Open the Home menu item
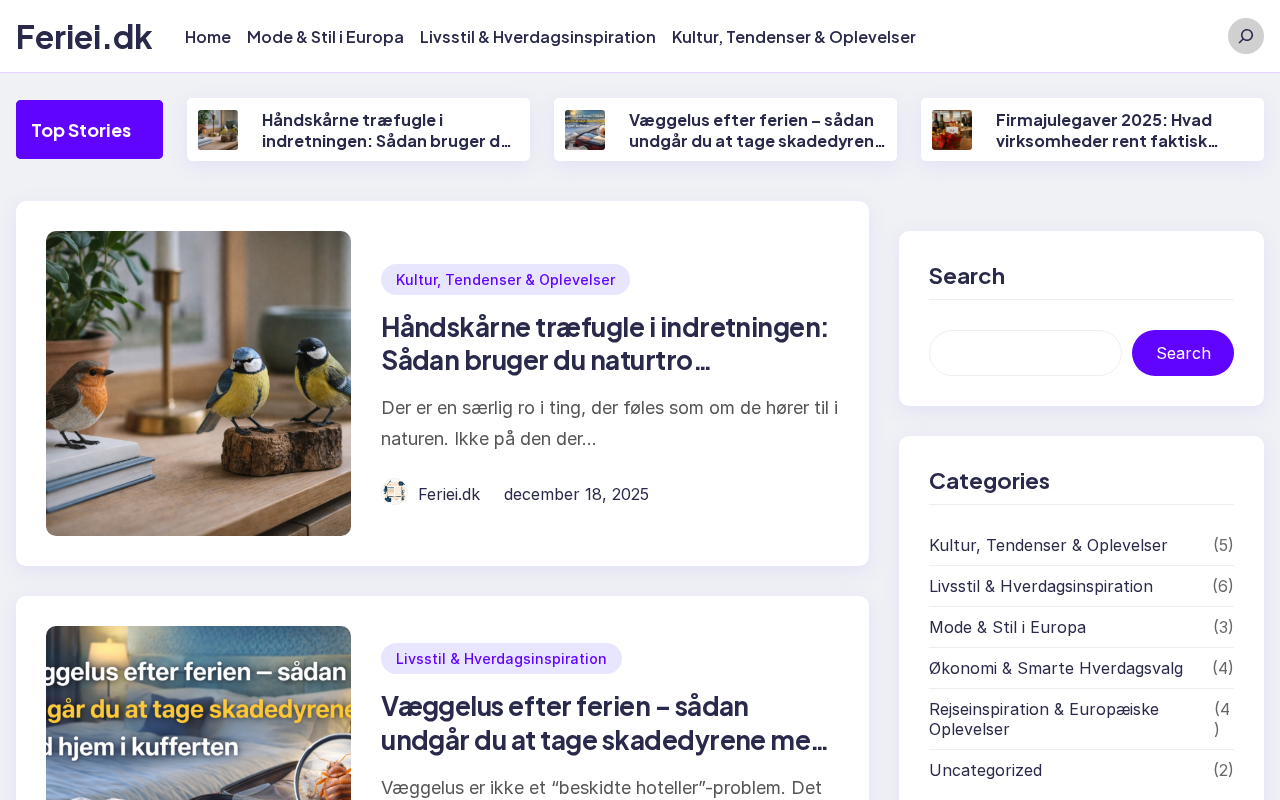Screen dimensions: 1280x800 coord(208,37)
